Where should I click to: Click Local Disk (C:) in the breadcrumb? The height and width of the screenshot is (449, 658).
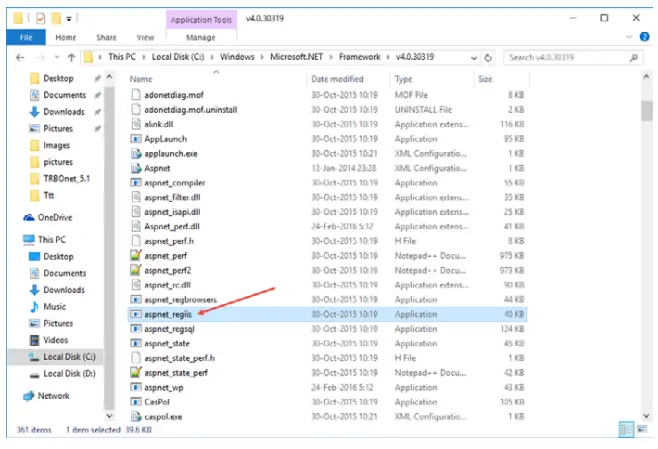pyautogui.click(x=178, y=57)
